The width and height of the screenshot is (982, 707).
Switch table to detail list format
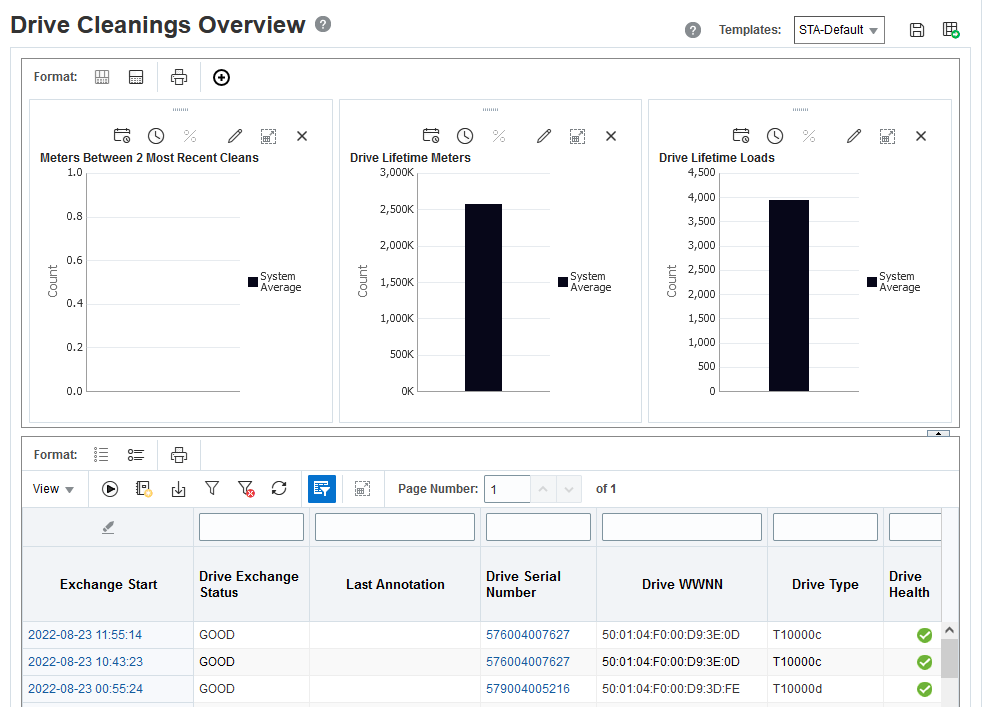click(x=136, y=455)
